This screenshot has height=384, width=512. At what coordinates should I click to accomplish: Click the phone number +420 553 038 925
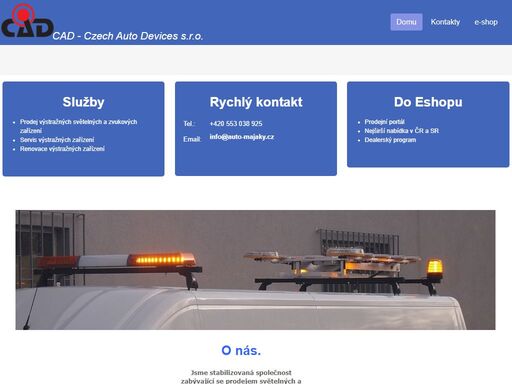pos(236,124)
